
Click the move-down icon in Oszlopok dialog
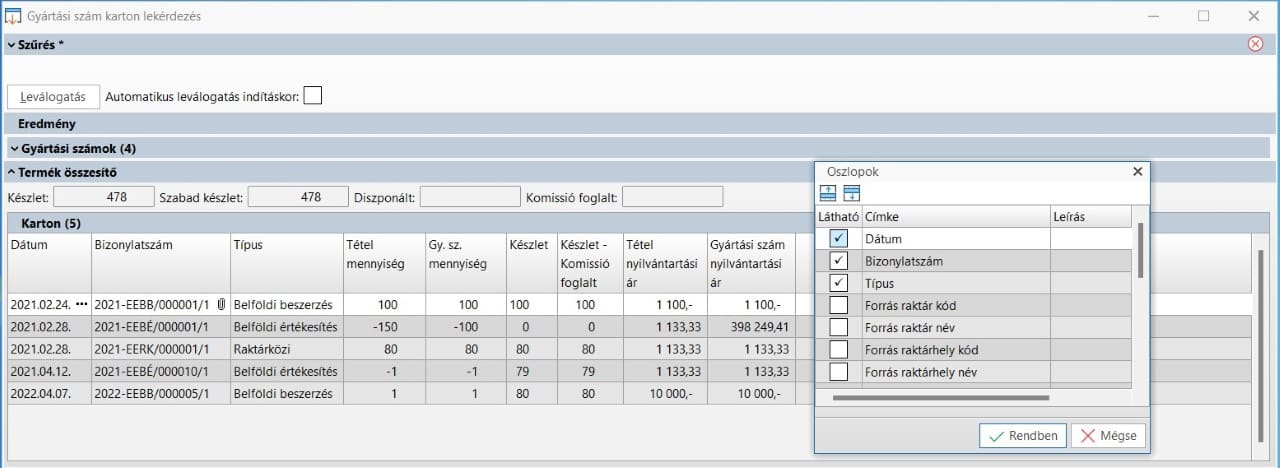tap(851, 194)
